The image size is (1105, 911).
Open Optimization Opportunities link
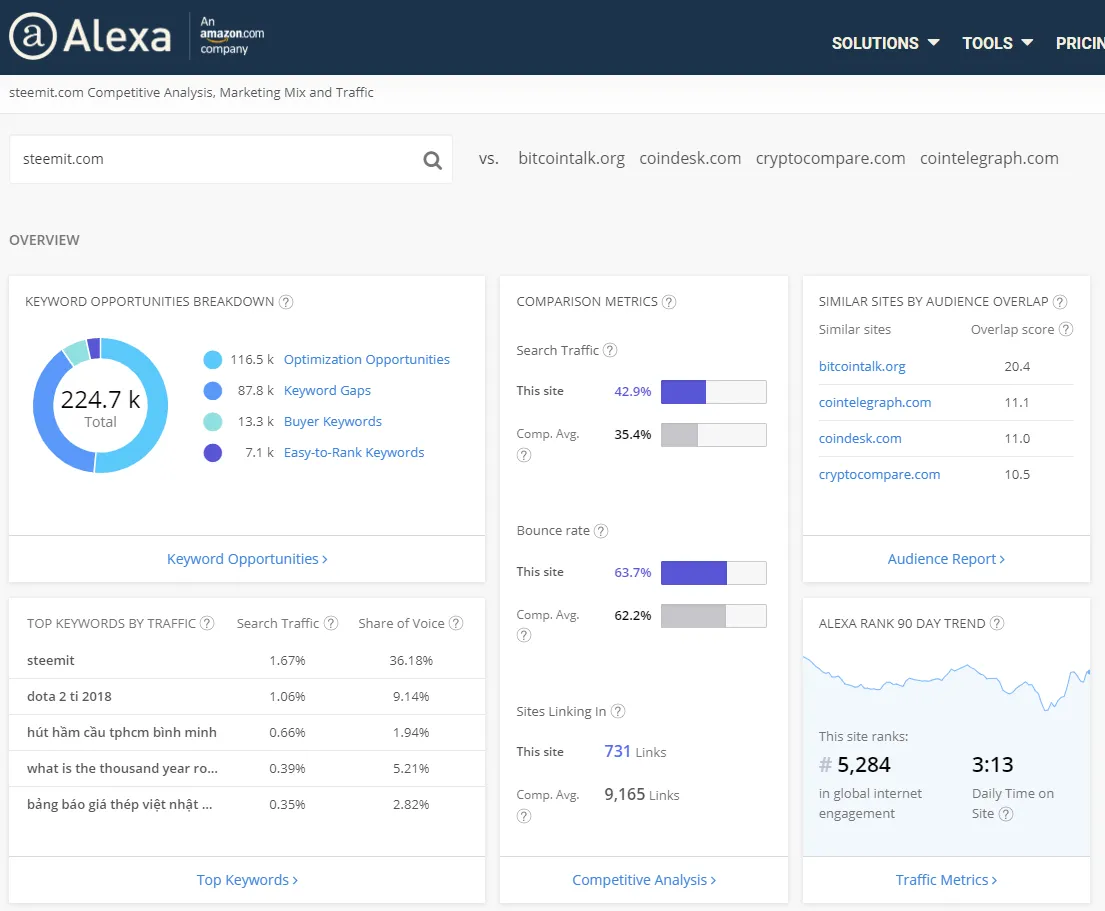366,359
